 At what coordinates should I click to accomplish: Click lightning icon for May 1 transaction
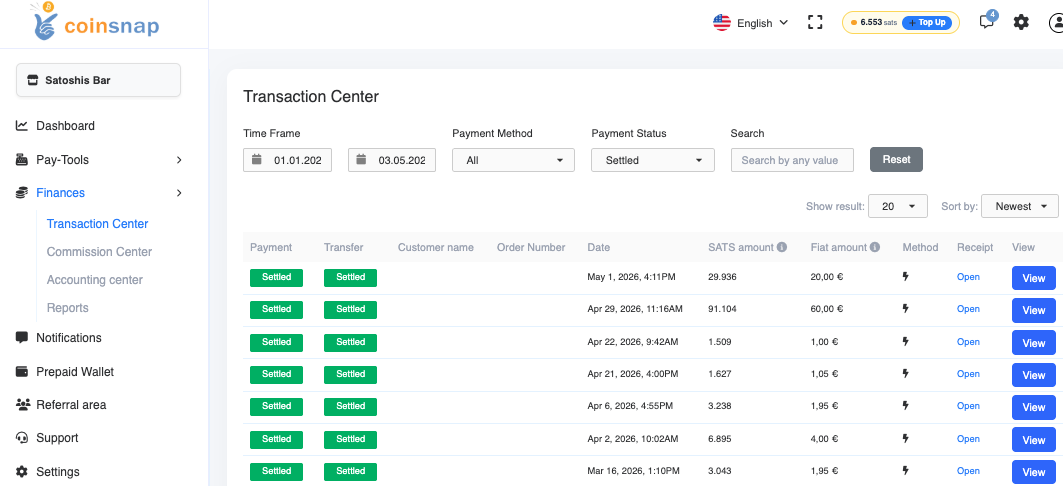(x=906, y=277)
